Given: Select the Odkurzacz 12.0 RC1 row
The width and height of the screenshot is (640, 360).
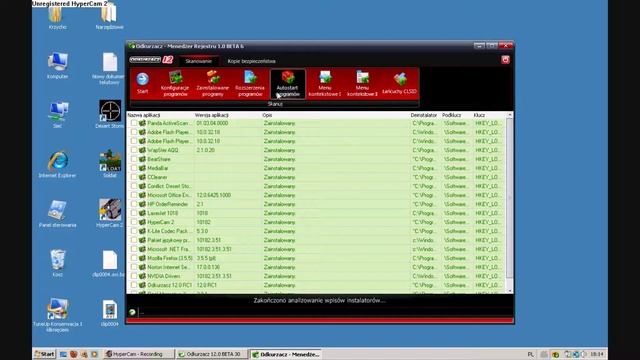Looking at the screenshot, I should 316,285.
